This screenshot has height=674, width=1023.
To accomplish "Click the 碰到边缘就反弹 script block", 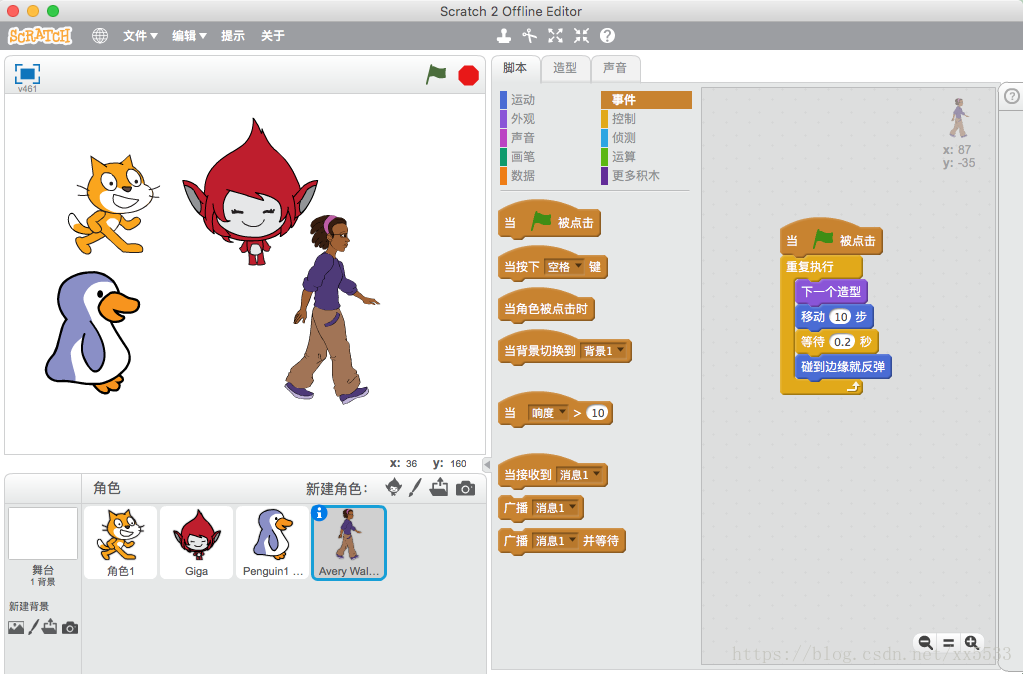I will (843, 367).
